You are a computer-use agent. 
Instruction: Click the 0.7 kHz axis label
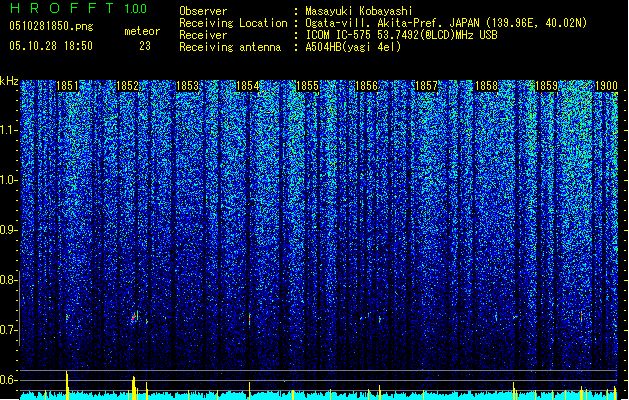click(x=9, y=330)
